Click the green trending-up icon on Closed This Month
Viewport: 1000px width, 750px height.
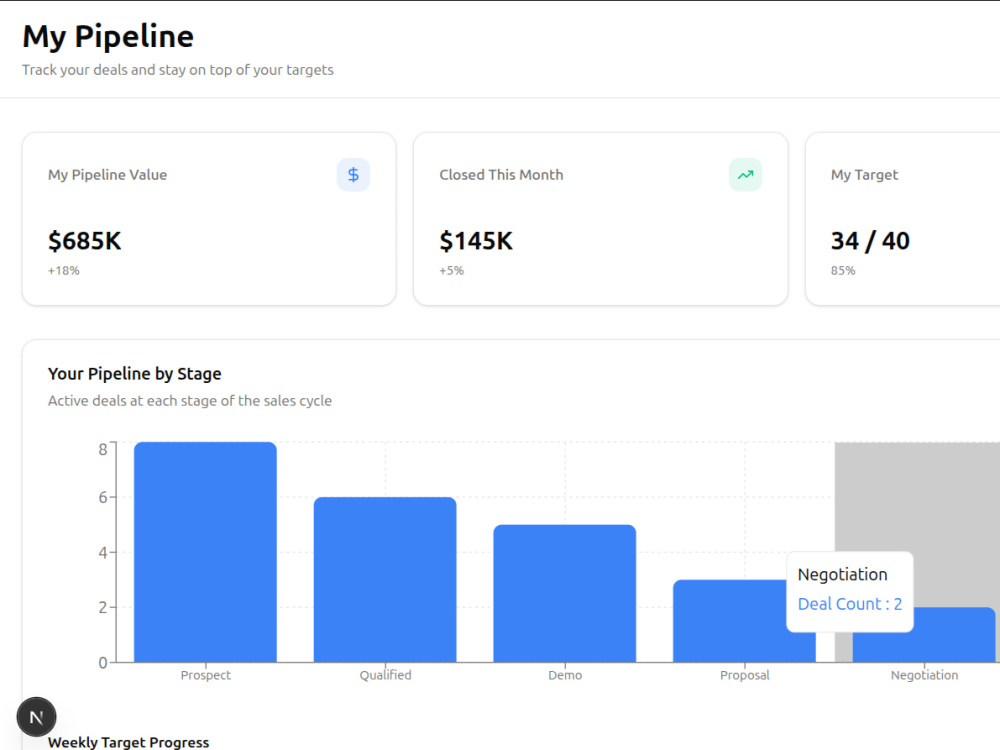[745, 175]
